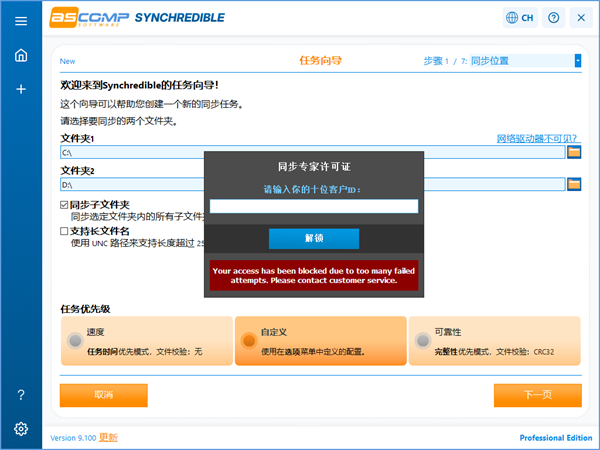The height and width of the screenshot is (450, 600).
Task: Select the 速度 priority option
Action: click(x=75, y=341)
